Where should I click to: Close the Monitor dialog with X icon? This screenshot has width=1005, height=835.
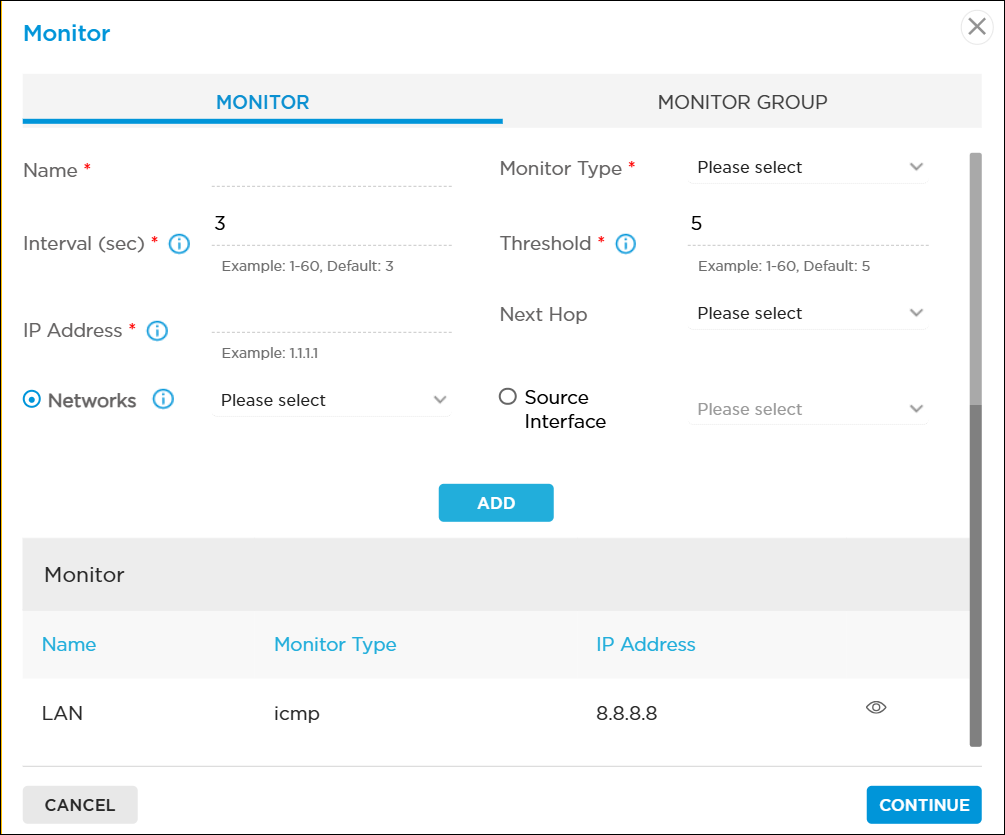pyautogui.click(x=977, y=27)
